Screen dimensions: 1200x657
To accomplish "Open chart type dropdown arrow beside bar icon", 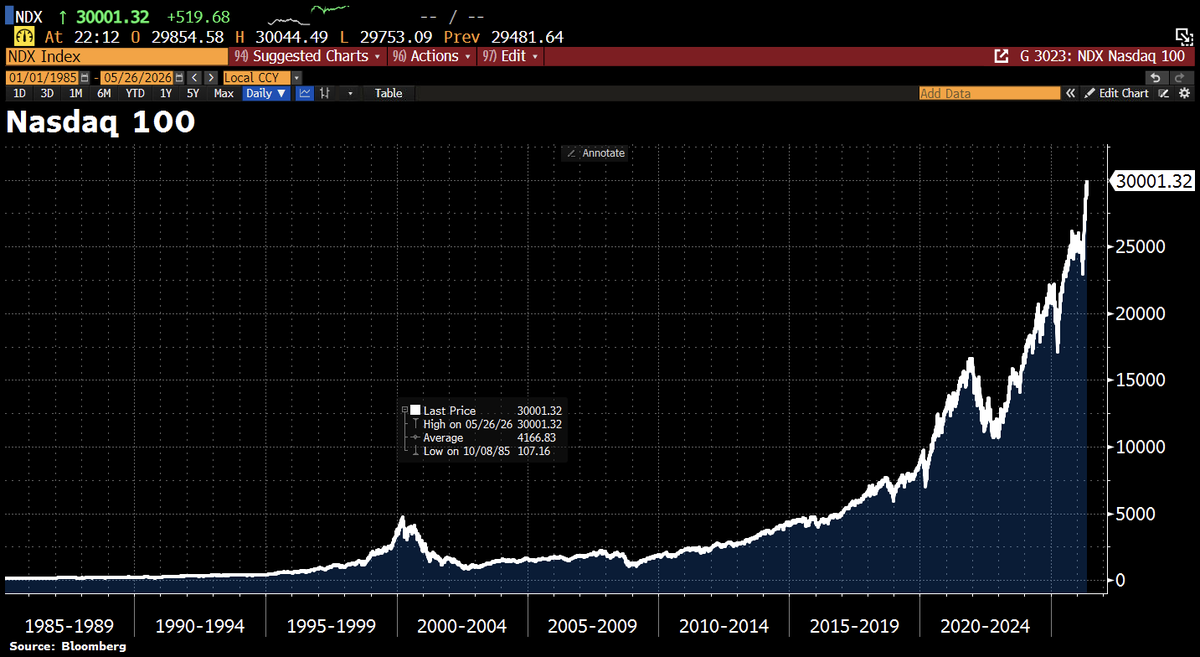I will 350,93.
